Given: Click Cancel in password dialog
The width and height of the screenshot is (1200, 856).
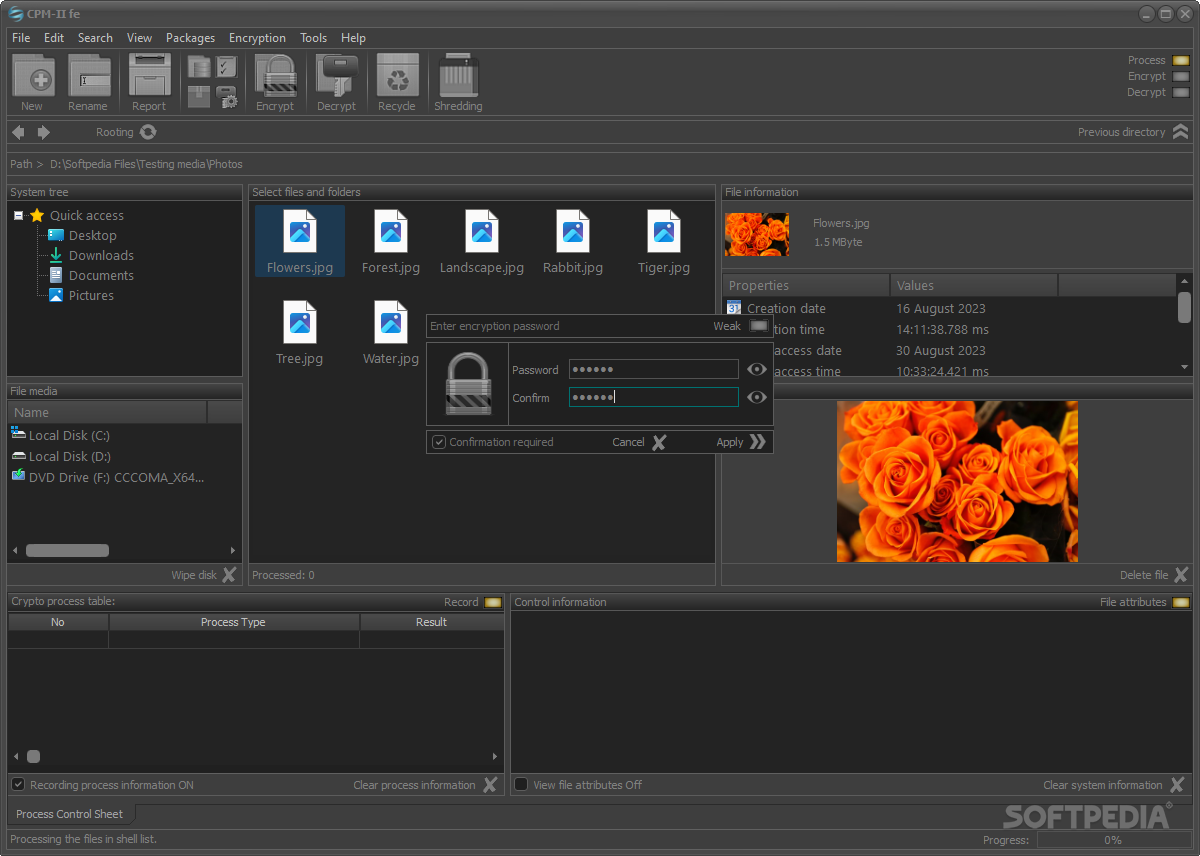Looking at the screenshot, I should point(639,442).
